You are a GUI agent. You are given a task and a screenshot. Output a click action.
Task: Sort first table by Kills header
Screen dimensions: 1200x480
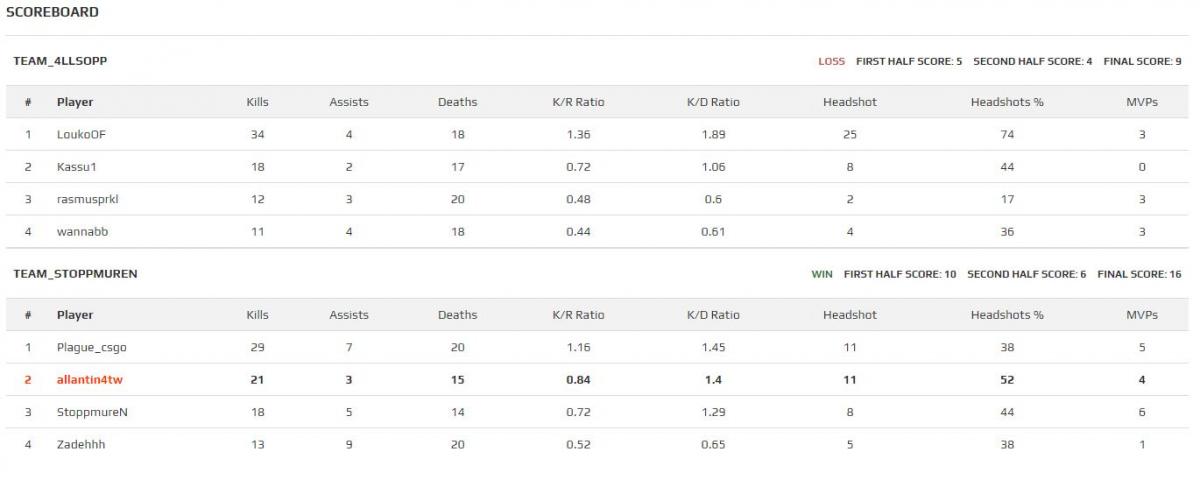258,102
